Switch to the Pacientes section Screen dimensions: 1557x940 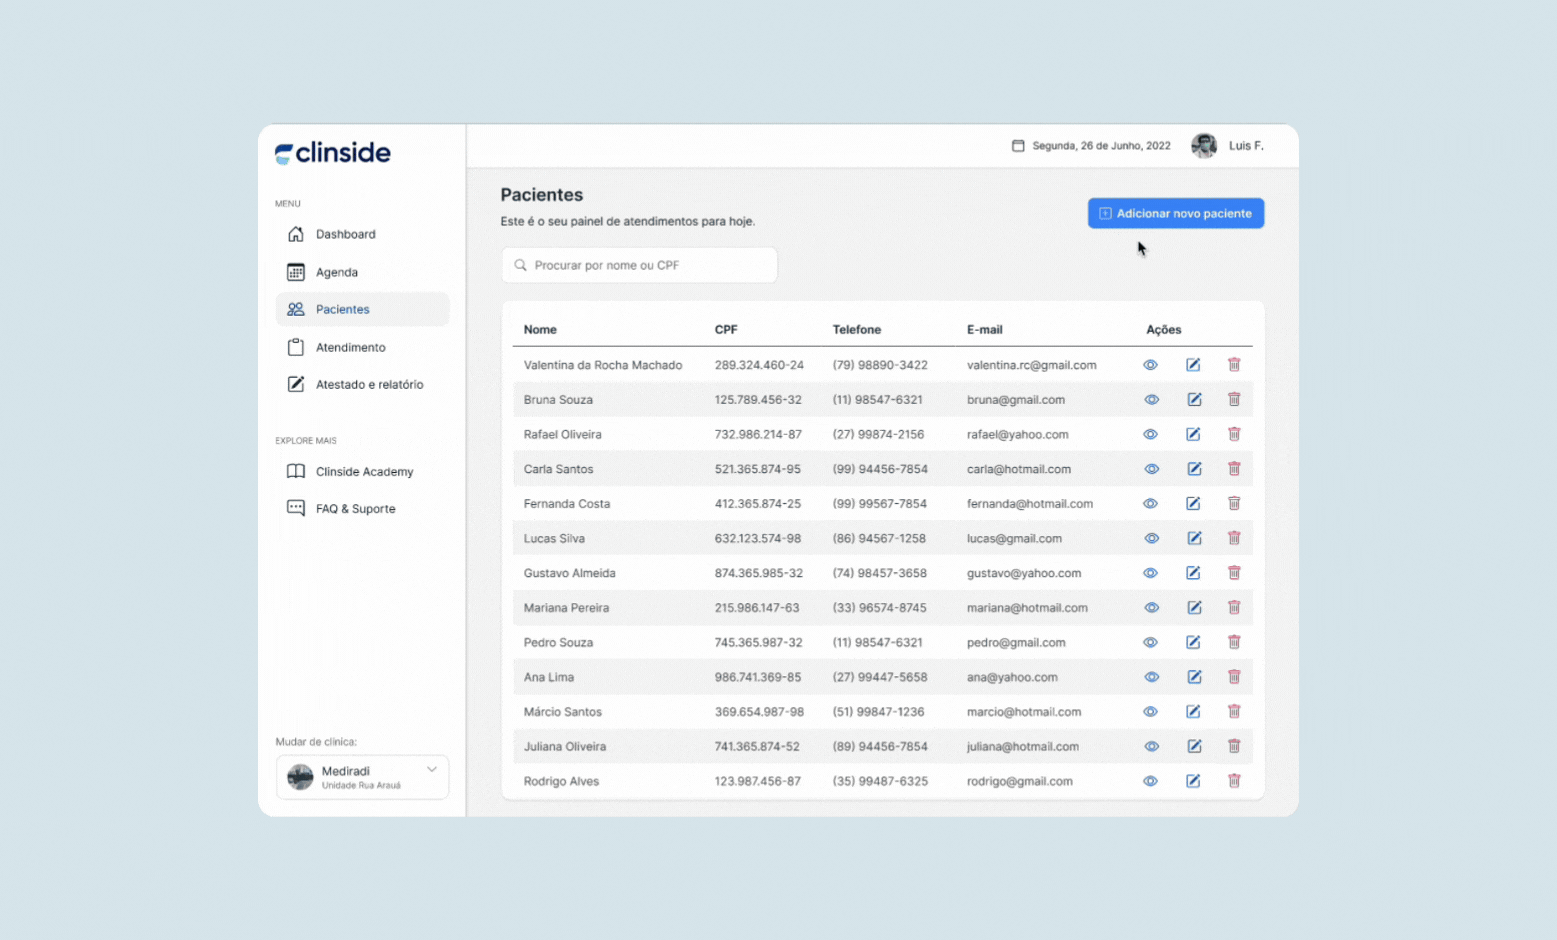[342, 309]
